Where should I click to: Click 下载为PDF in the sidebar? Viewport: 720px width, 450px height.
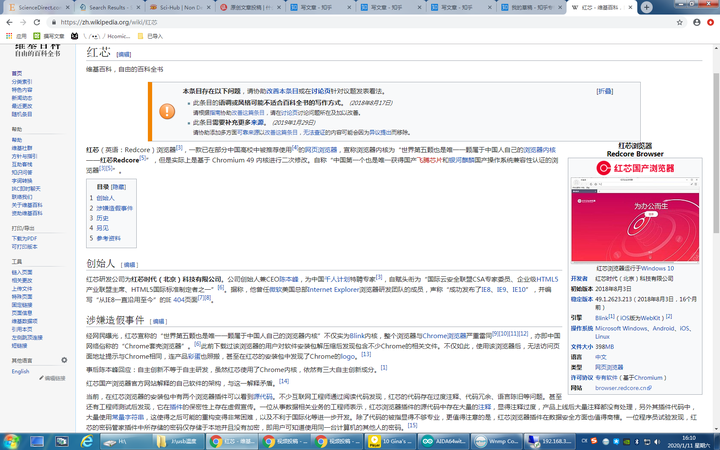(24, 239)
